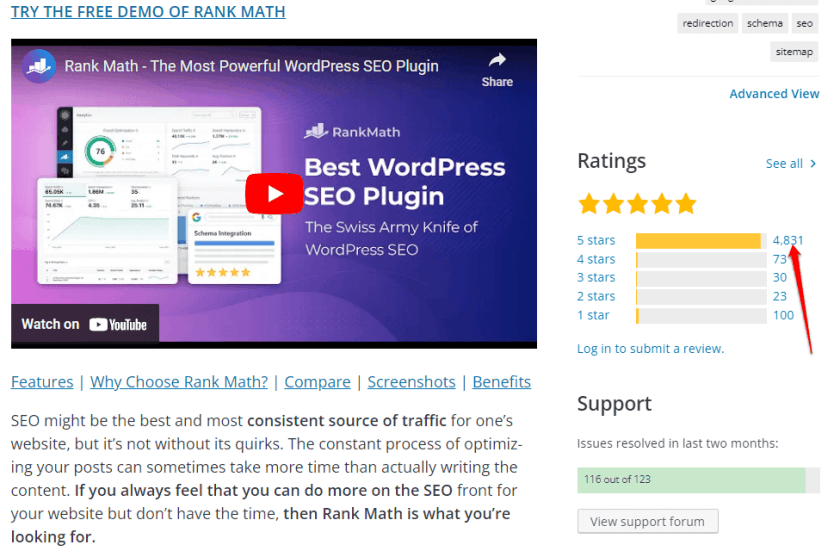Click the Share arrow icon on video

(497, 60)
